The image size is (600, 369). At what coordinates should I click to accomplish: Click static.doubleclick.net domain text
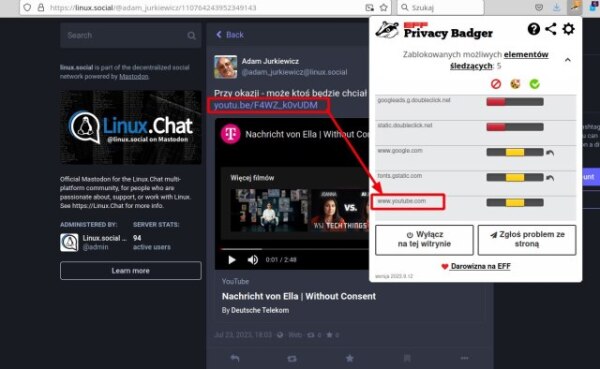(x=404, y=126)
